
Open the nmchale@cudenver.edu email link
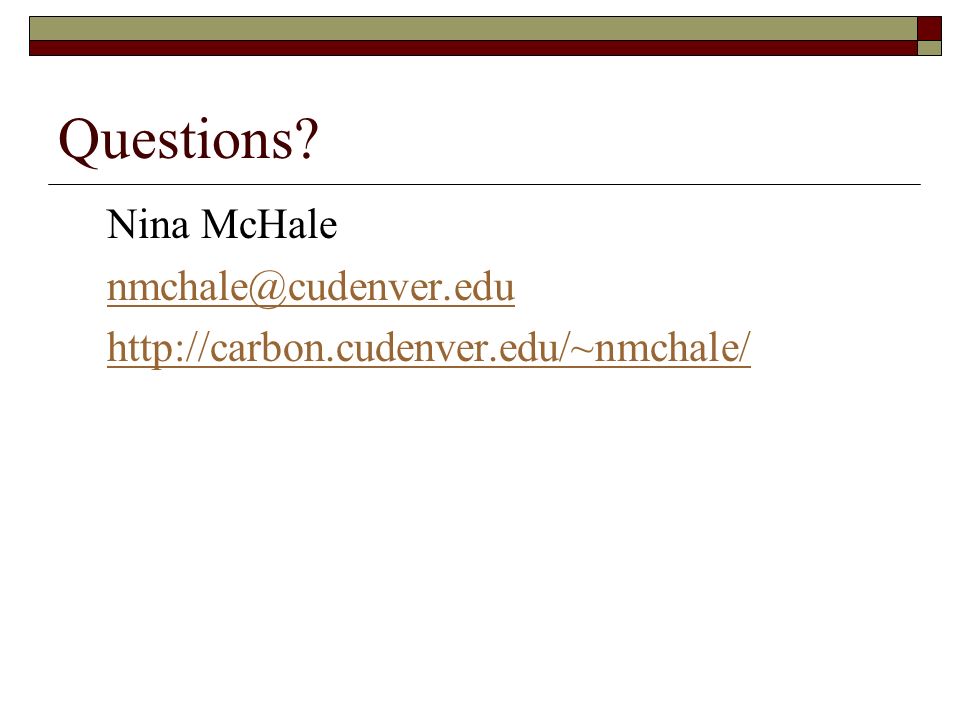pos(310,287)
